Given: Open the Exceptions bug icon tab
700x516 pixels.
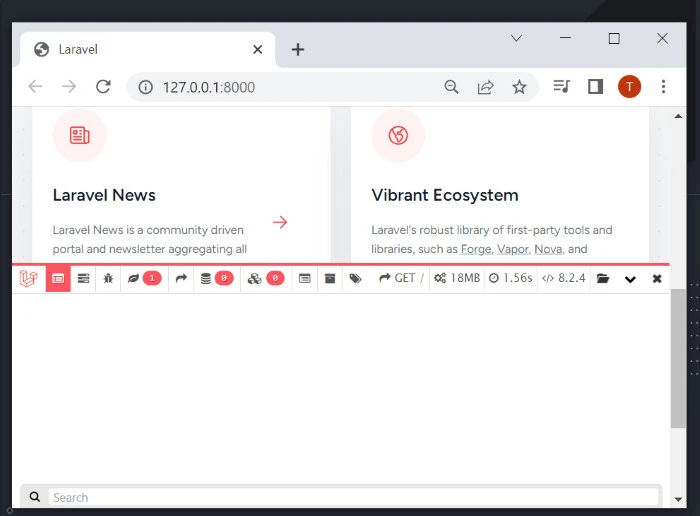Looking at the screenshot, I should click(108, 278).
